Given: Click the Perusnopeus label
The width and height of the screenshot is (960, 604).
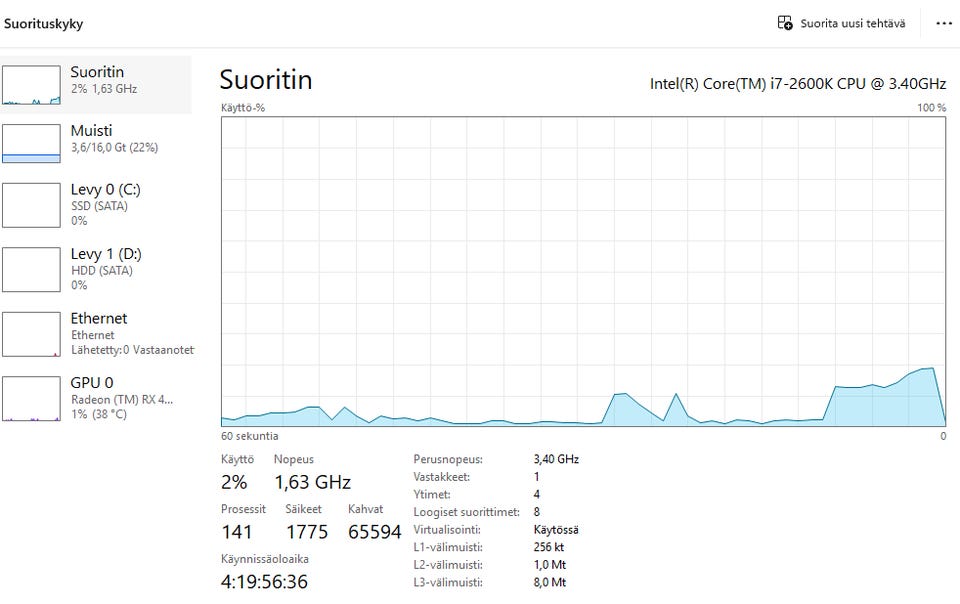Looking at the screenshot, I should point(448,459).
